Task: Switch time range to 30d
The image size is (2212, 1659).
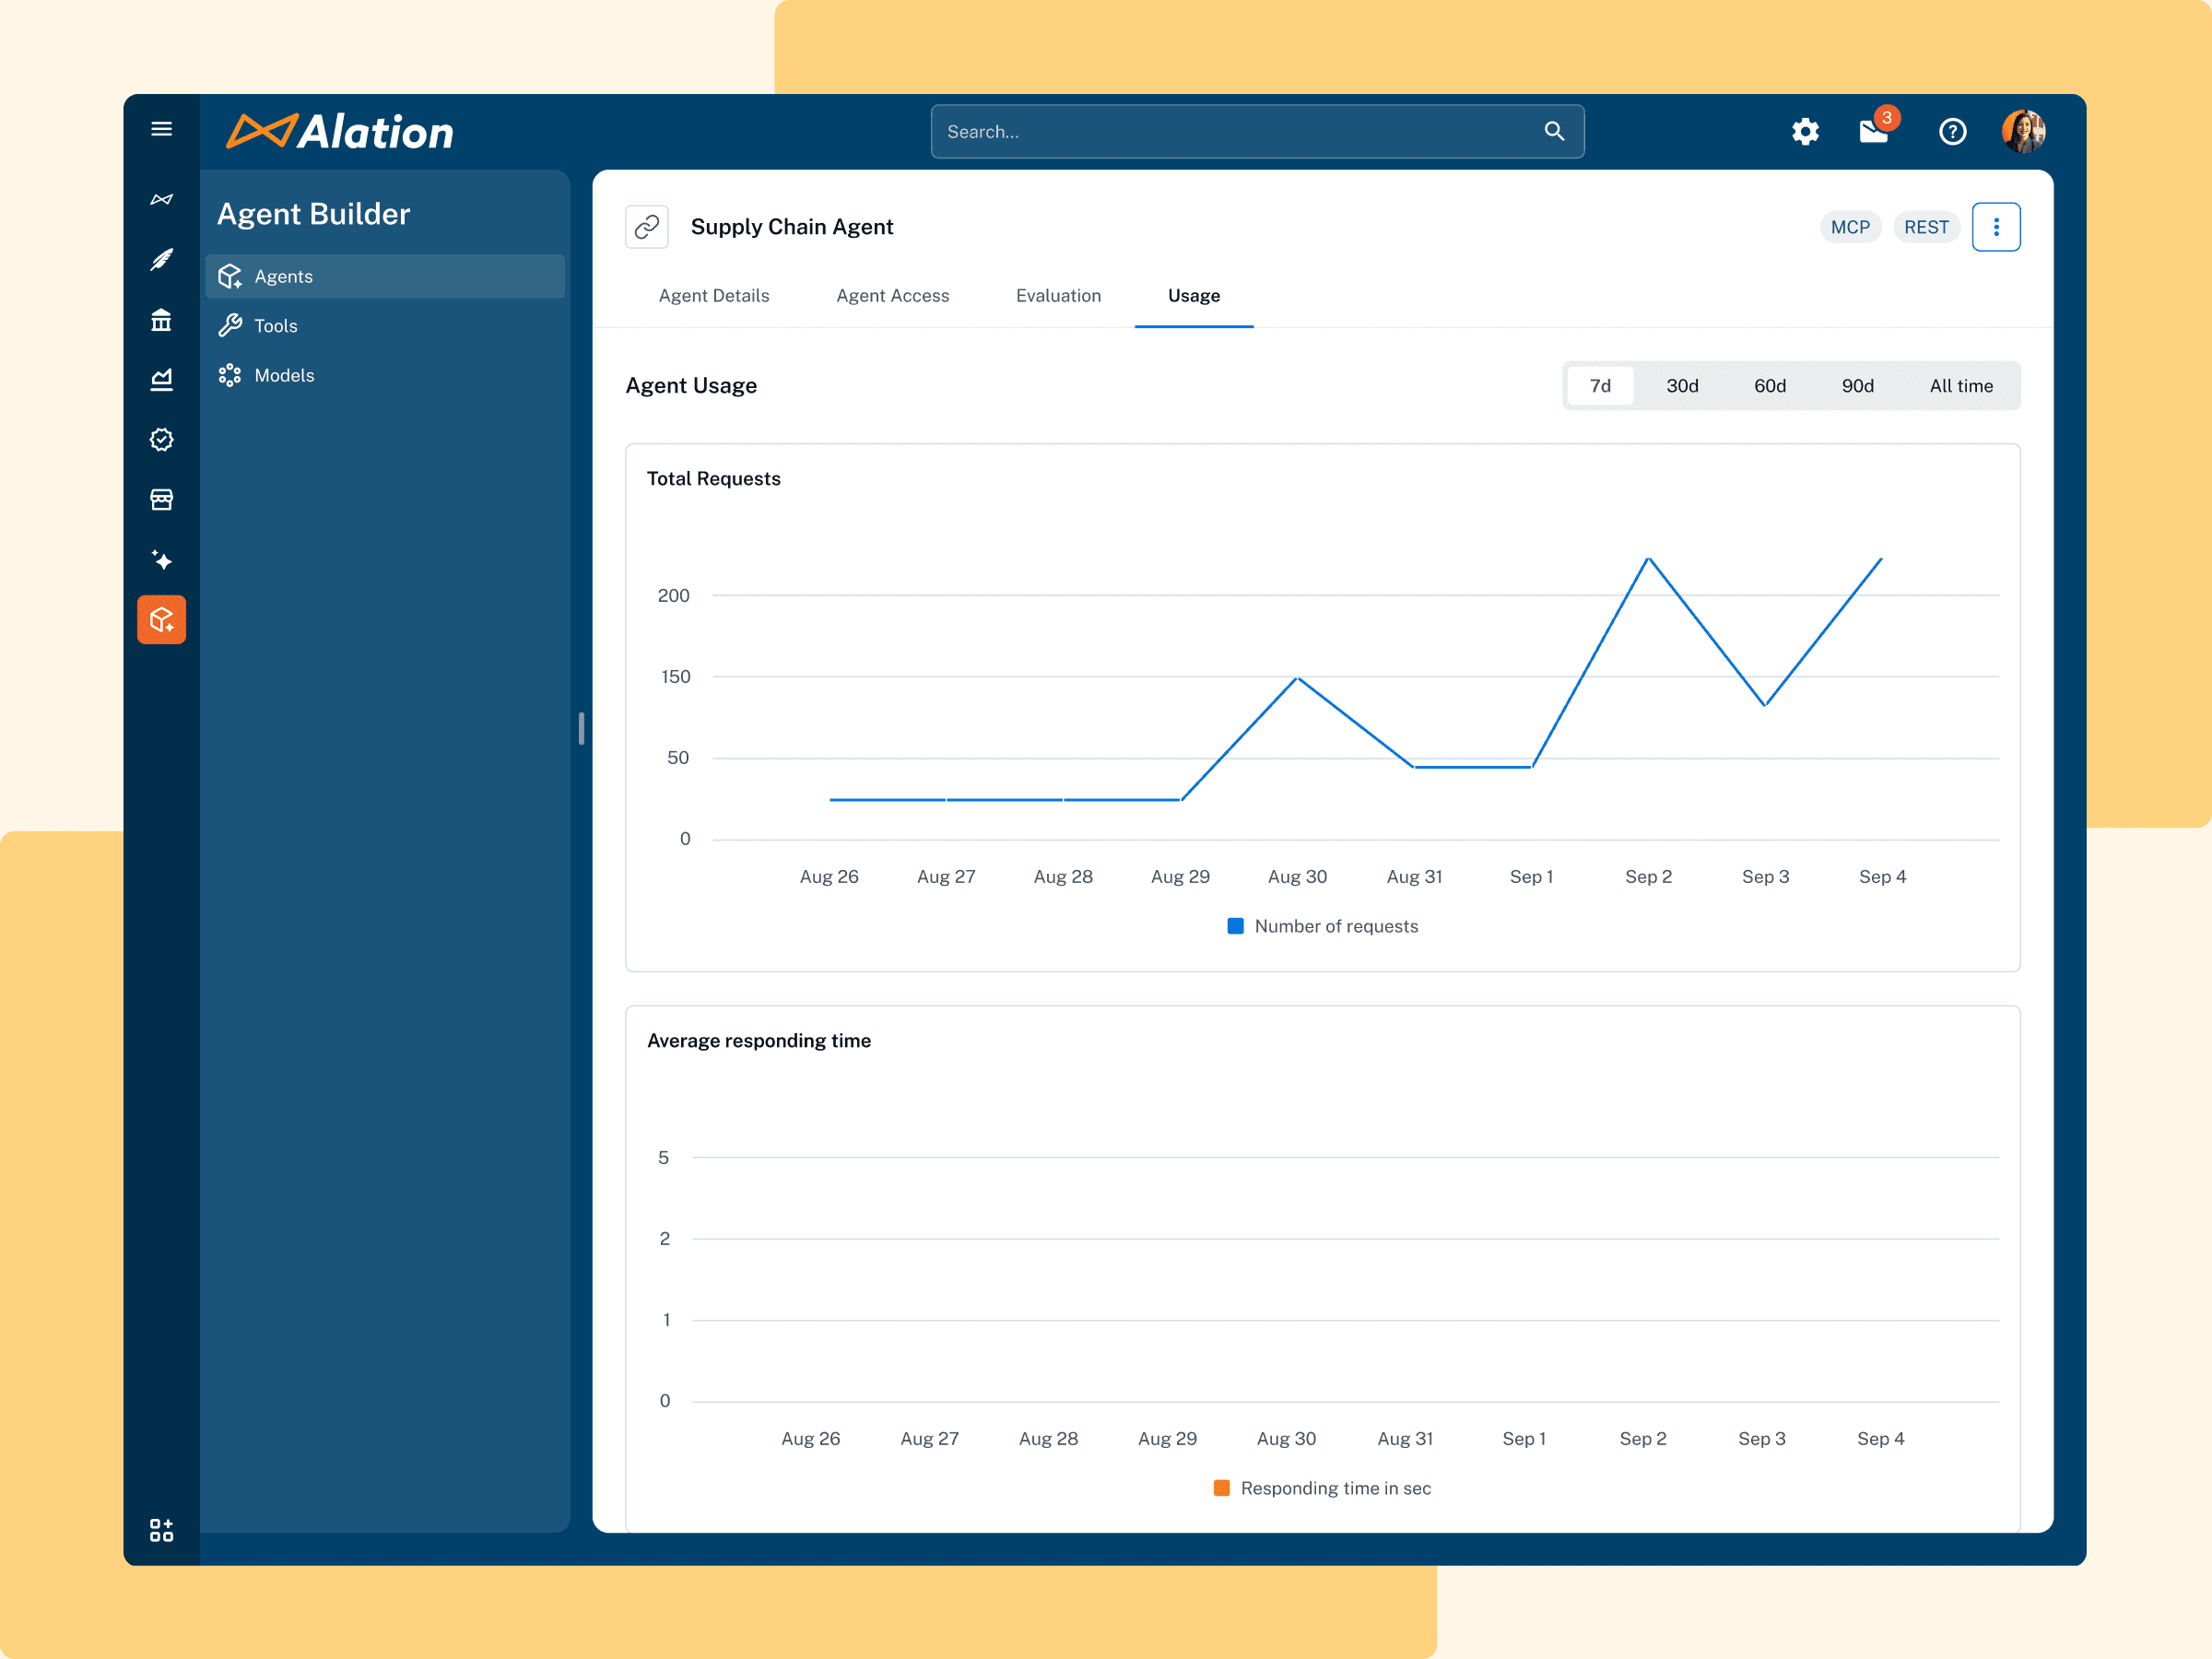Action: click(x=1682, y=386)
